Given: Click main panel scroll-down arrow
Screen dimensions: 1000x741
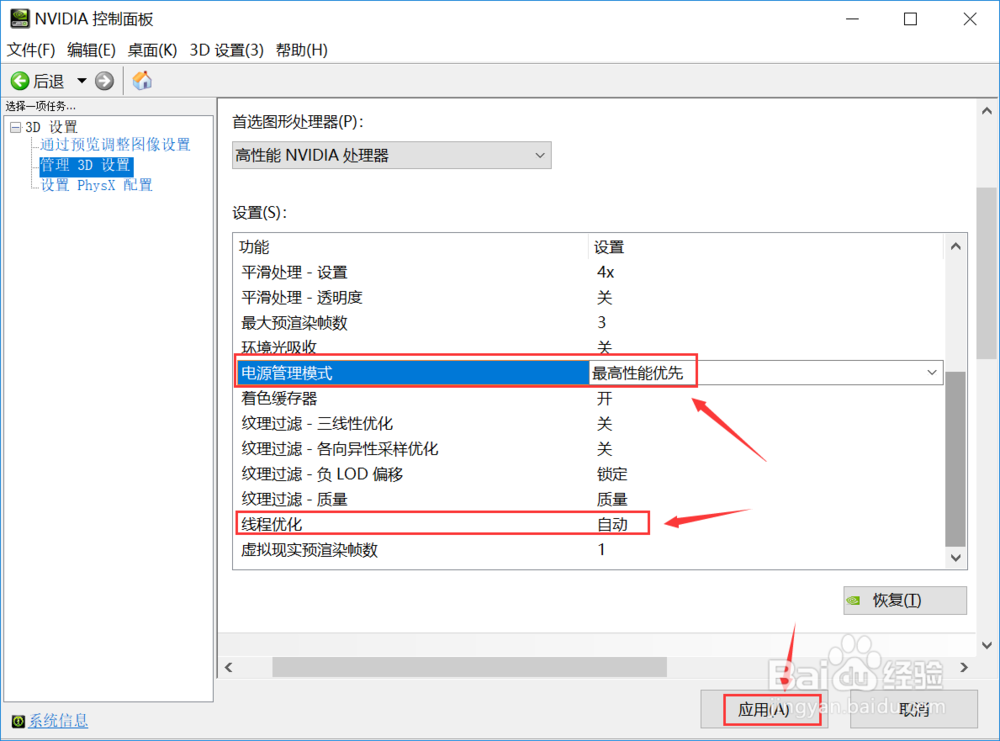Looking at the screenshot, I should coord(987,645).
